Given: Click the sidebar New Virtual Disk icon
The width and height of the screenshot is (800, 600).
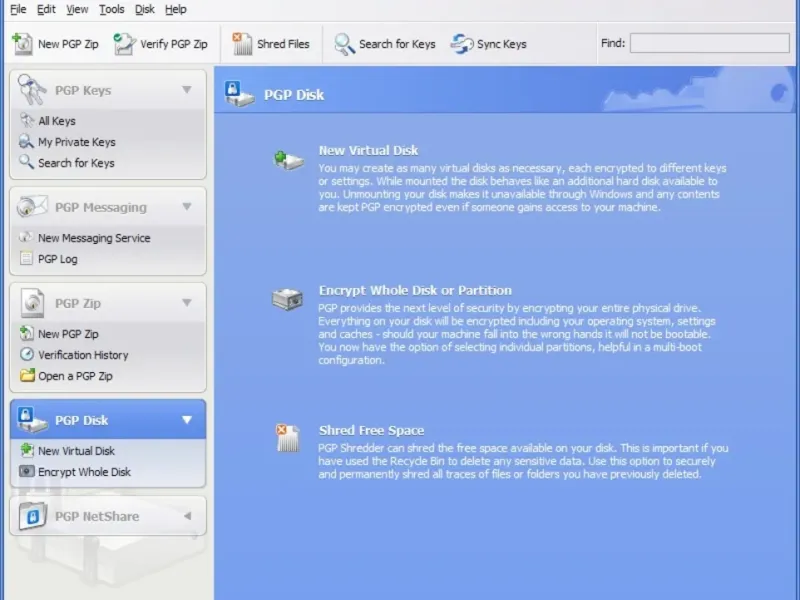Looking at the screenshot, I should pyautogui.click(x=27, y=450).
